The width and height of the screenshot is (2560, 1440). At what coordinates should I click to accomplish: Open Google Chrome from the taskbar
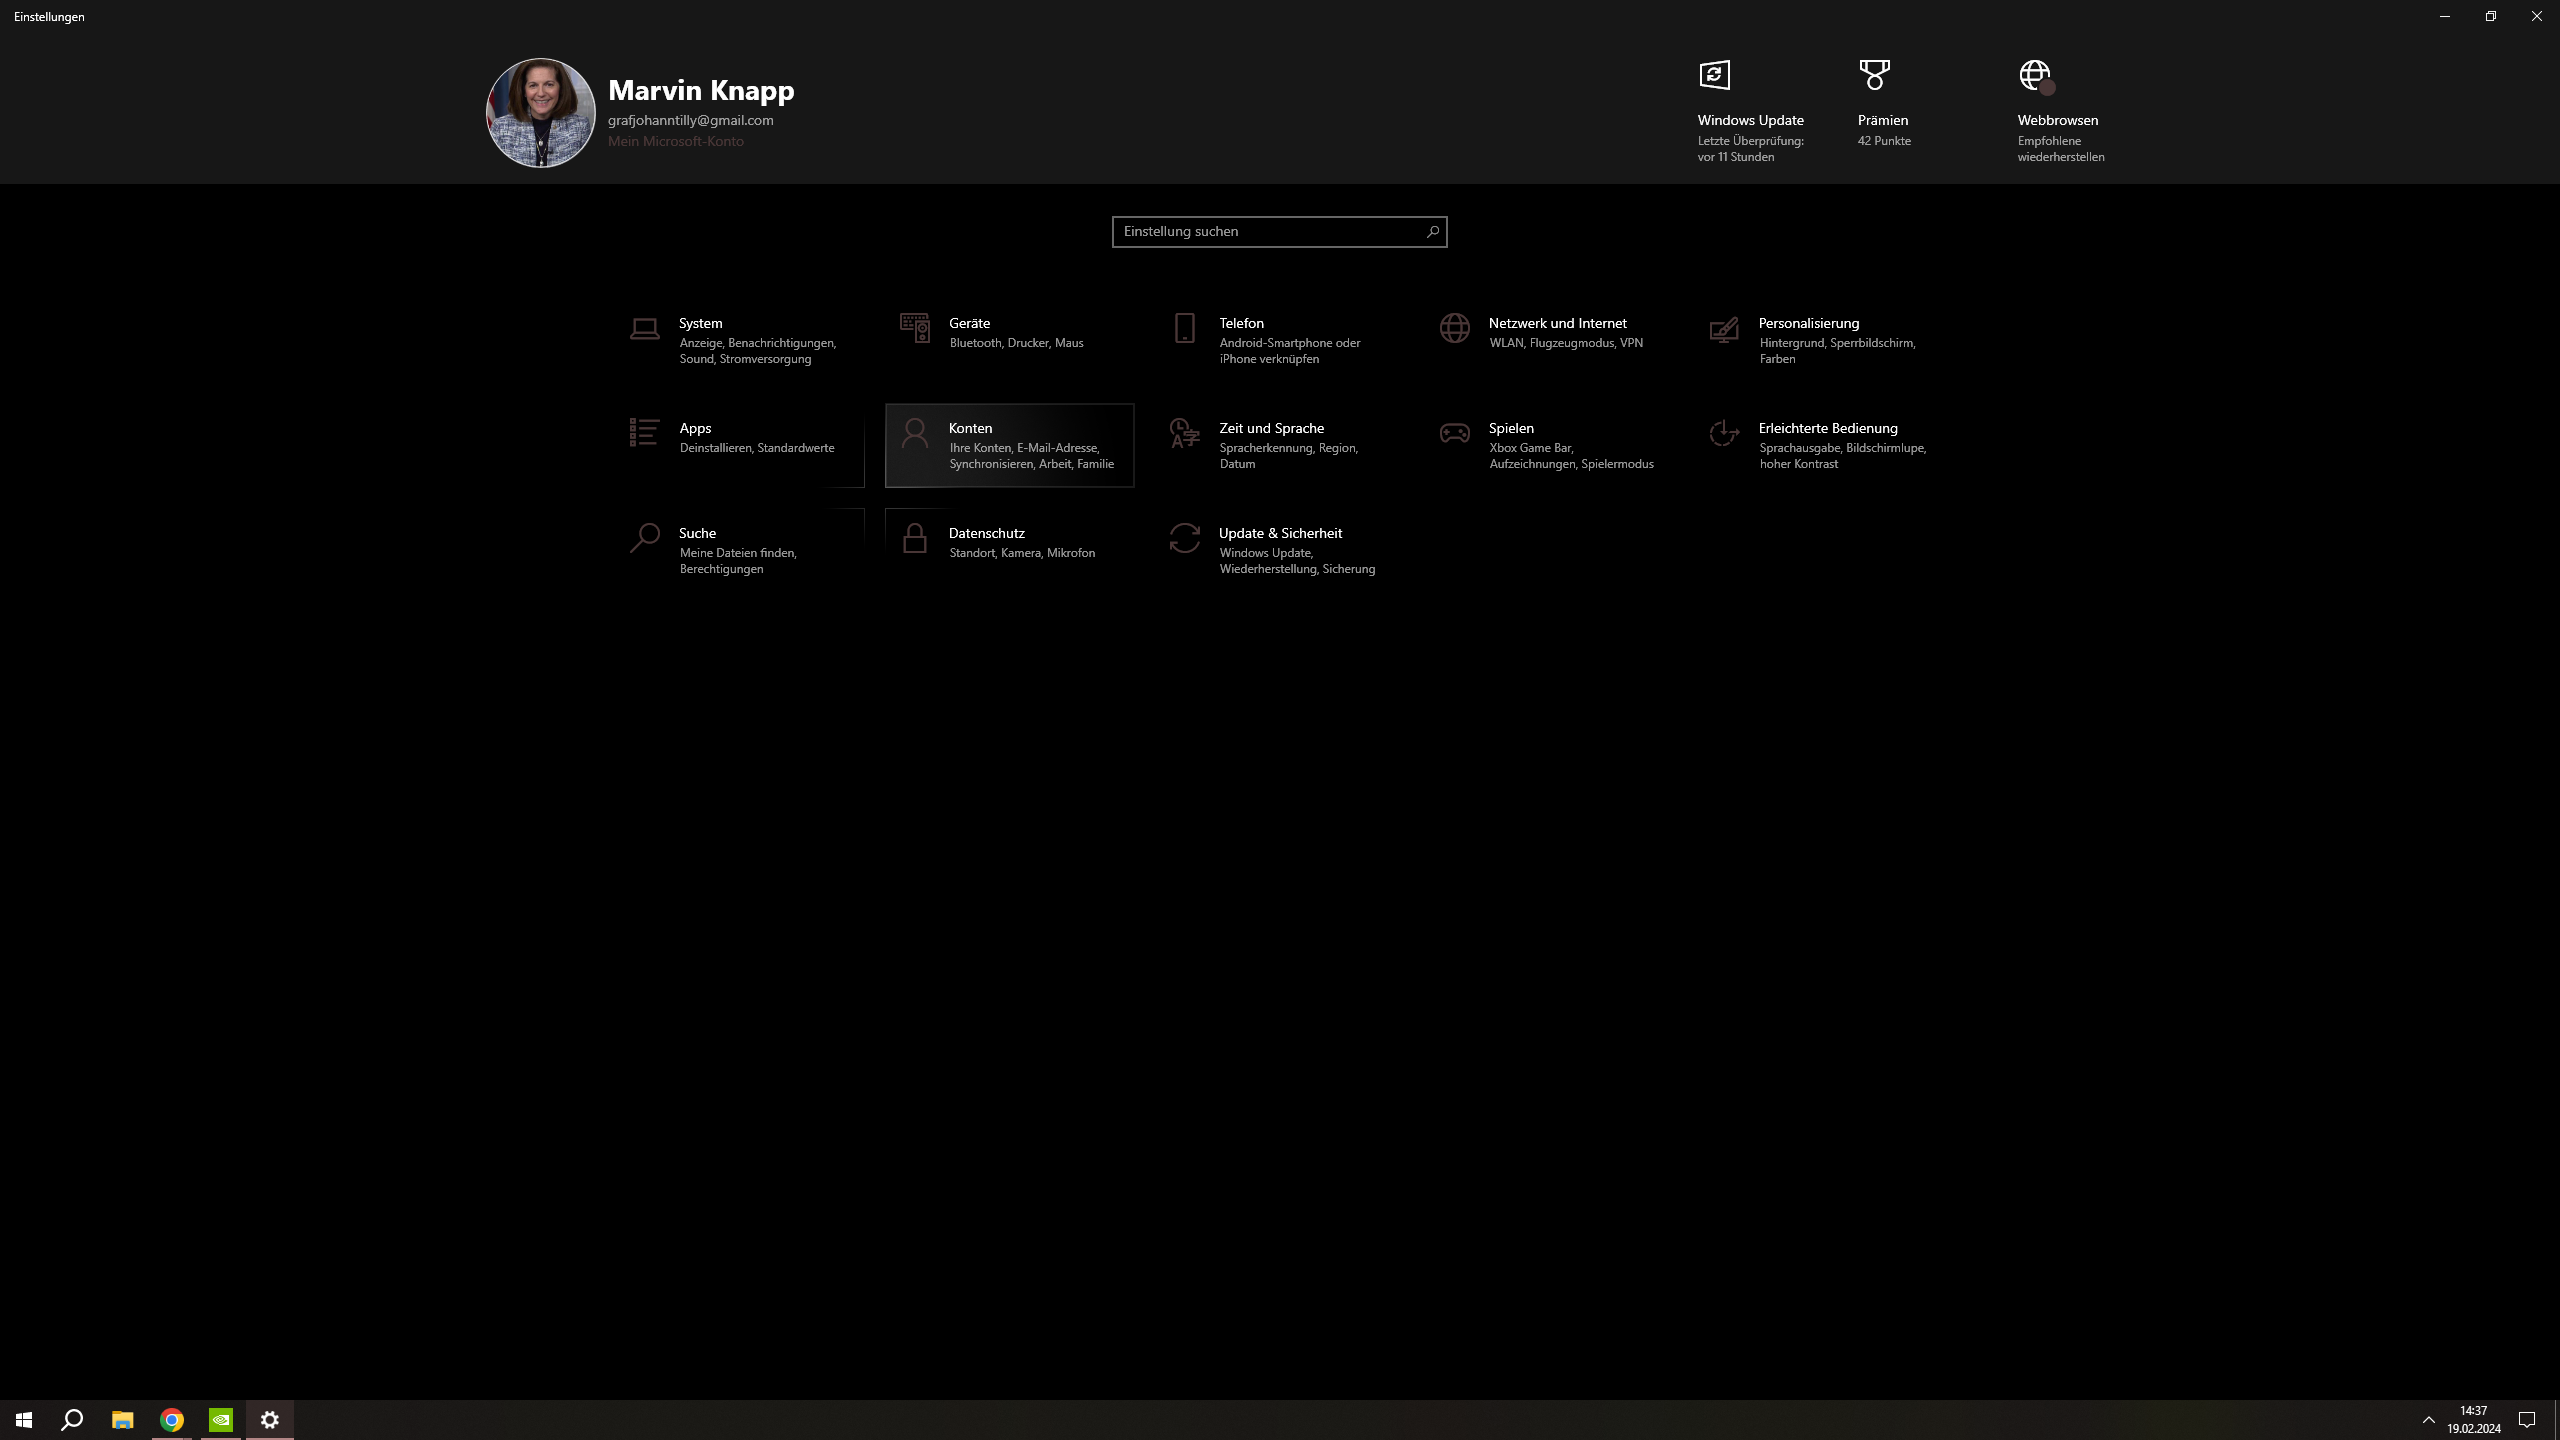(172, 1420)
